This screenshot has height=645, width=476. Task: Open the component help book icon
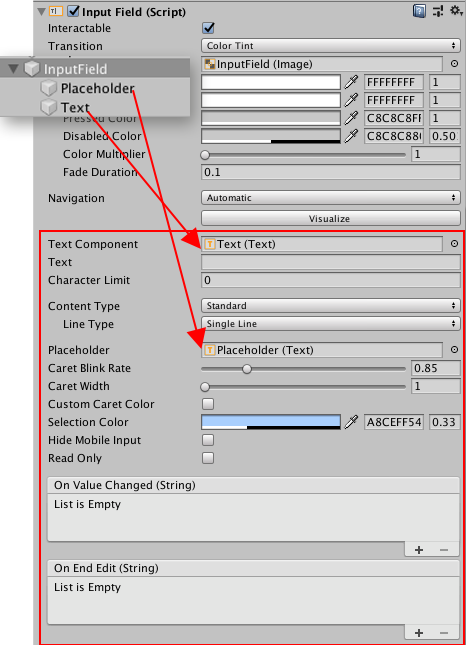pyautogui.click(x=419, y=11)
